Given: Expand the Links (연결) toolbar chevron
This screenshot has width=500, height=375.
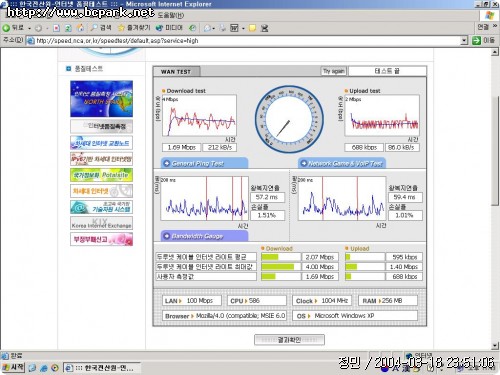Looking at the screenshot, I should coord(495,26).
